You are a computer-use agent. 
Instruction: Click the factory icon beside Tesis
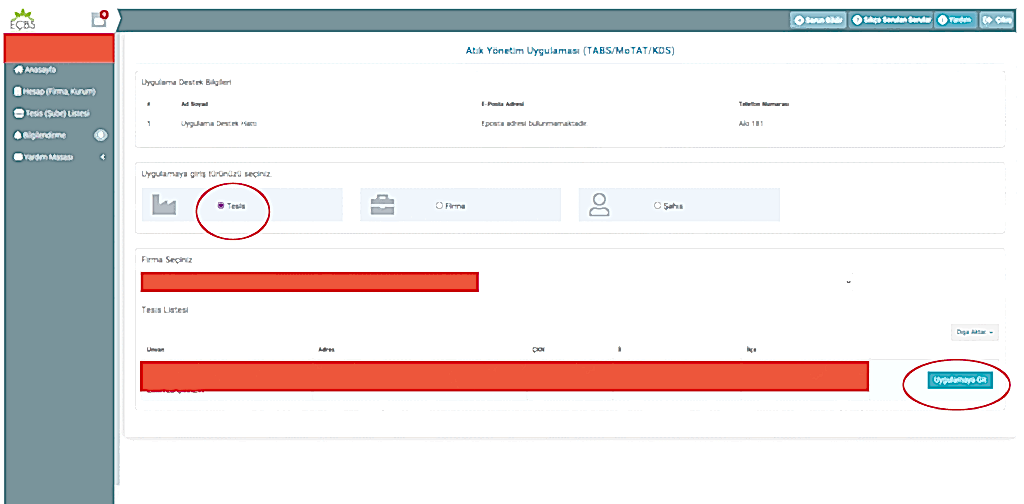(162, 204)
